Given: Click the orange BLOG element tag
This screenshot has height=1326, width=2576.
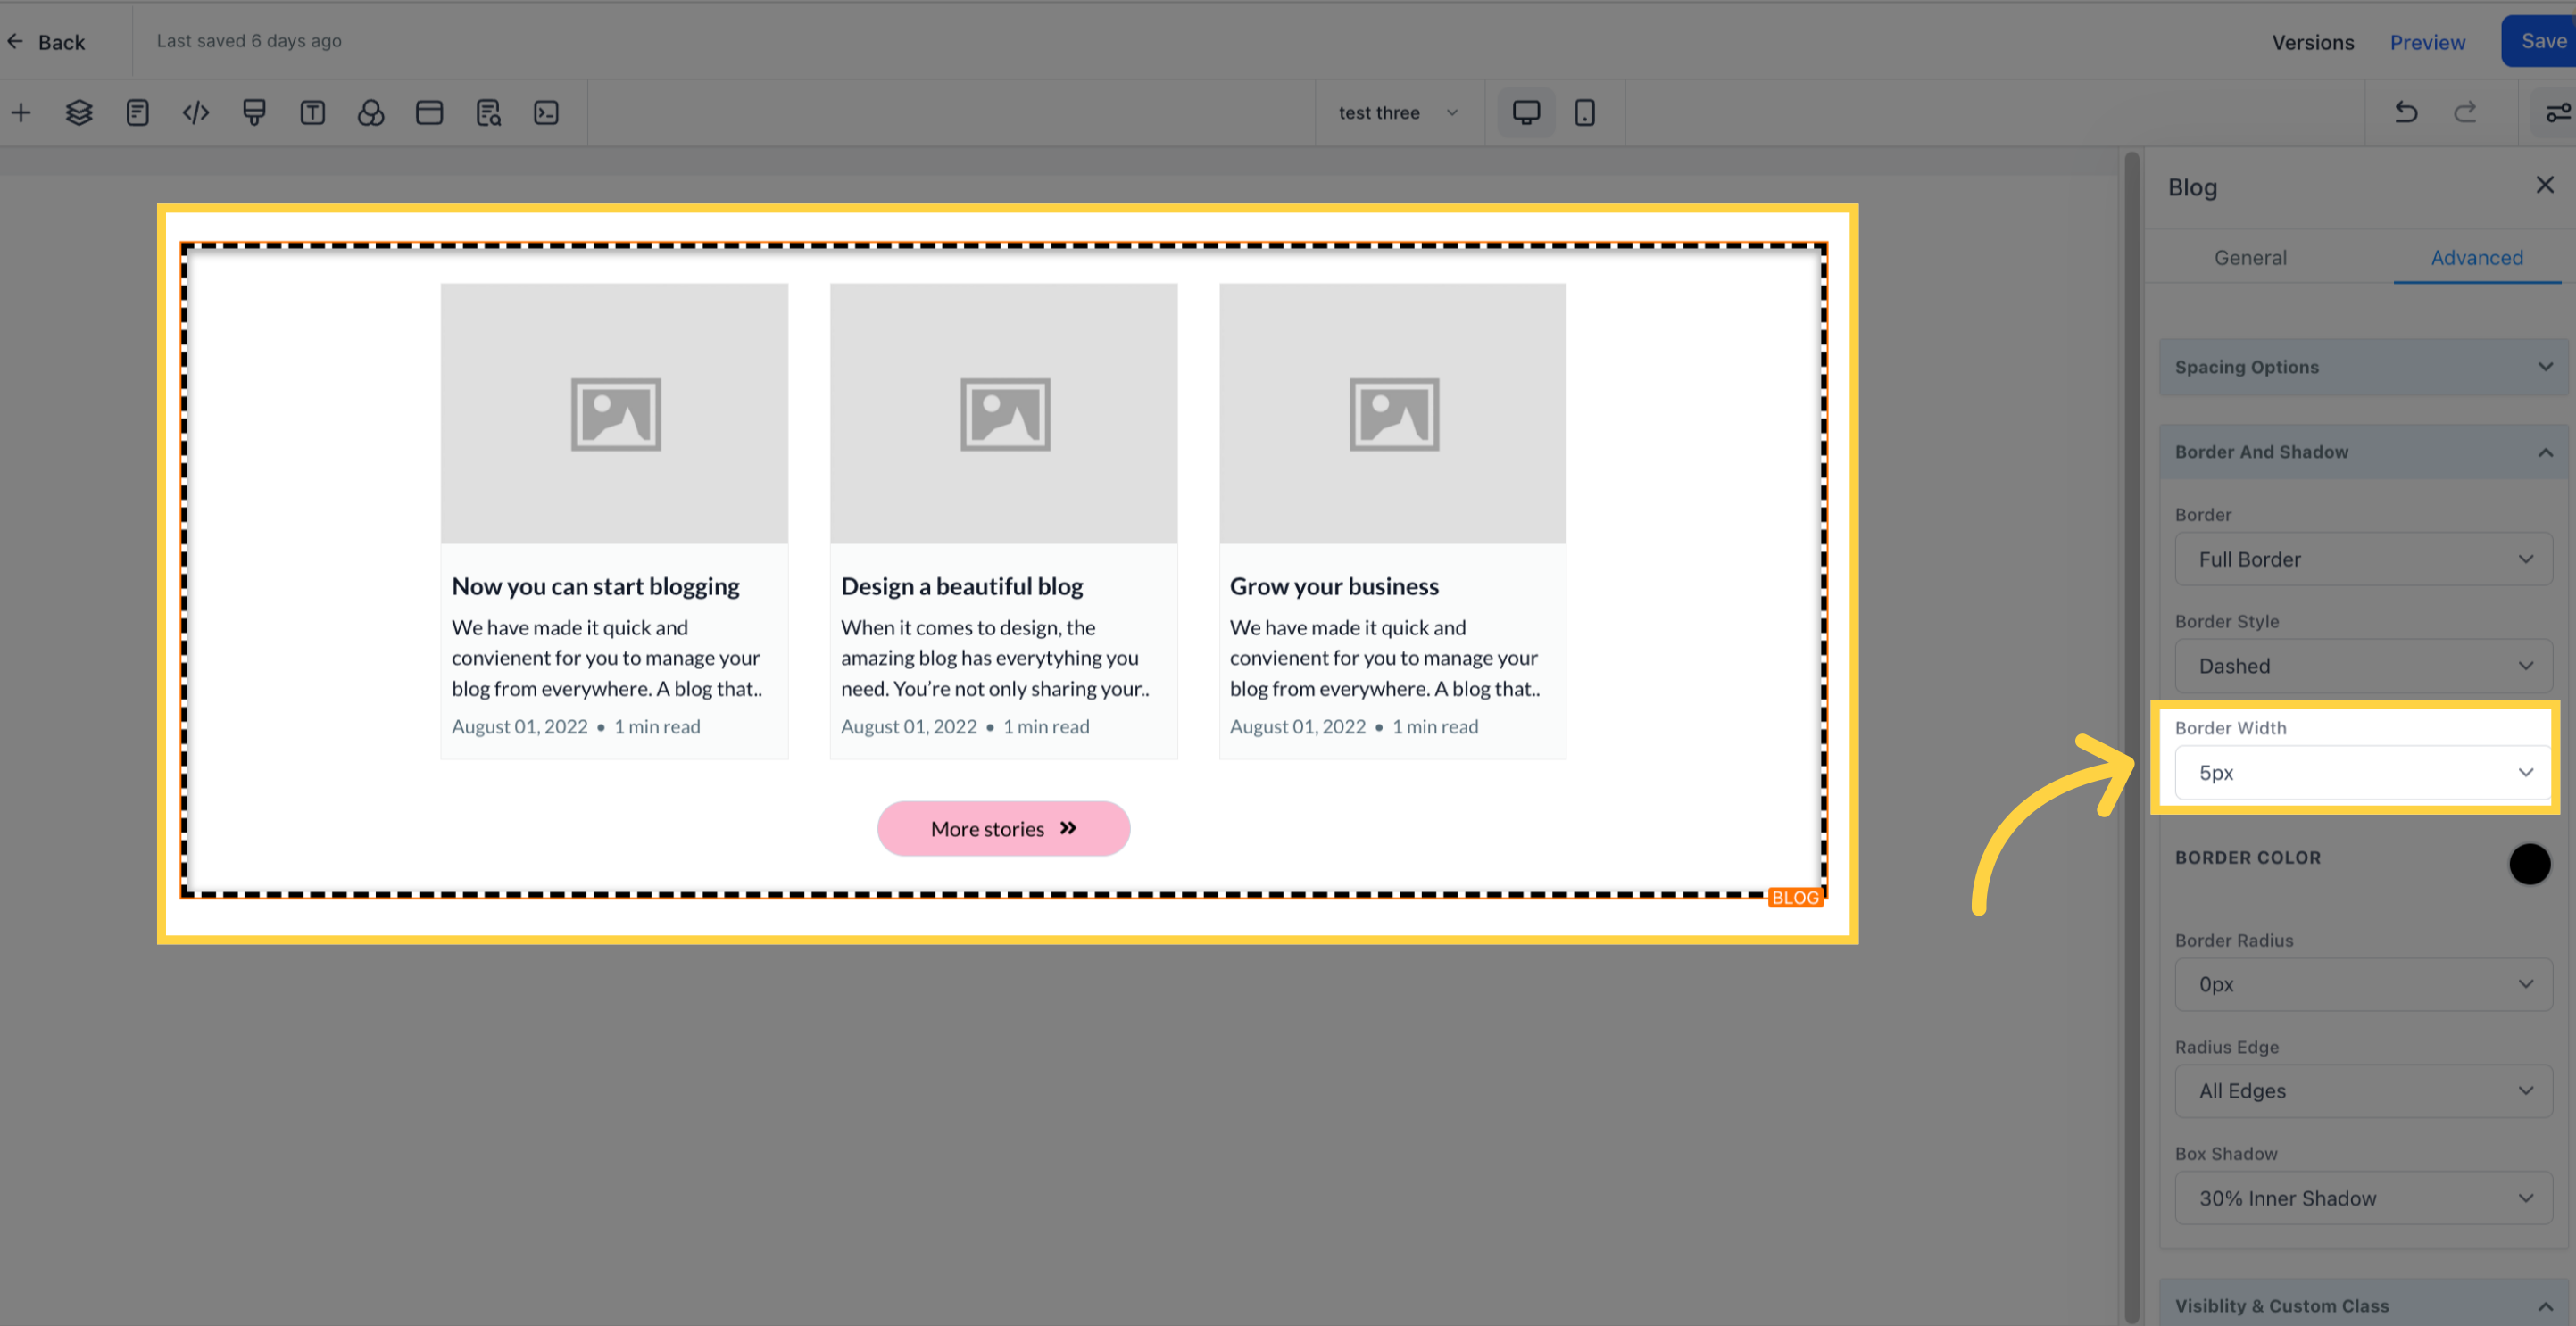Looking at the screenshot, I should pos(1795,897).
